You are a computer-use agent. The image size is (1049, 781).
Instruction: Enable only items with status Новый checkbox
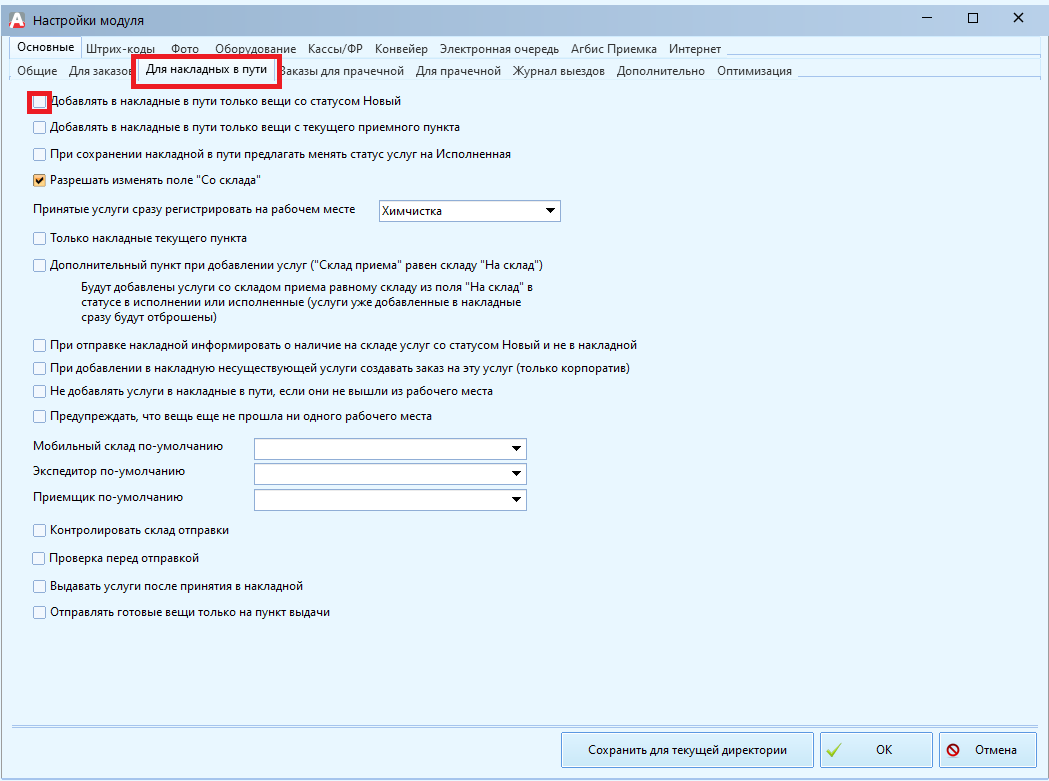[x=40, y=102]
